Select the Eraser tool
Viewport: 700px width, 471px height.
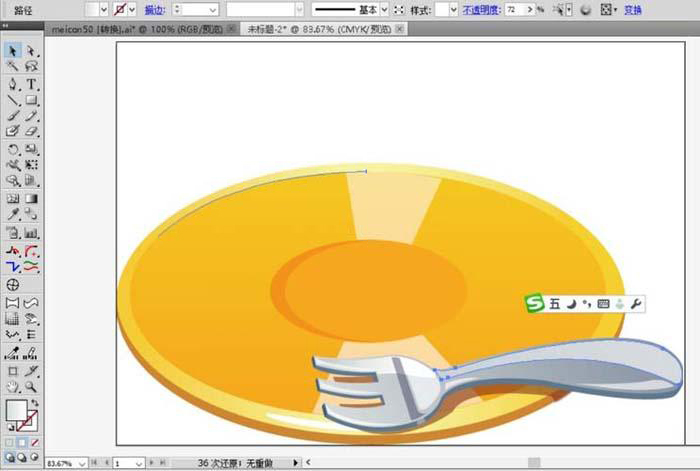pos(31,131)
